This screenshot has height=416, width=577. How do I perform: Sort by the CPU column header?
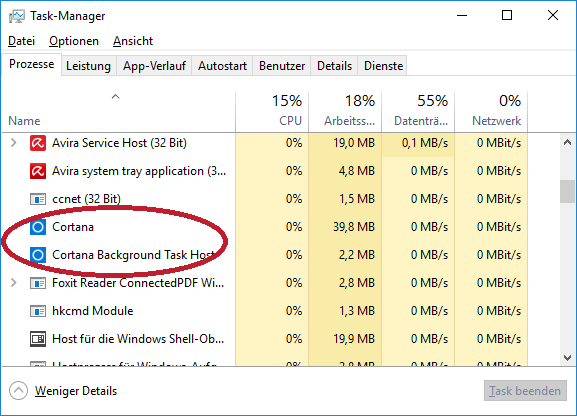click(272, 112)
